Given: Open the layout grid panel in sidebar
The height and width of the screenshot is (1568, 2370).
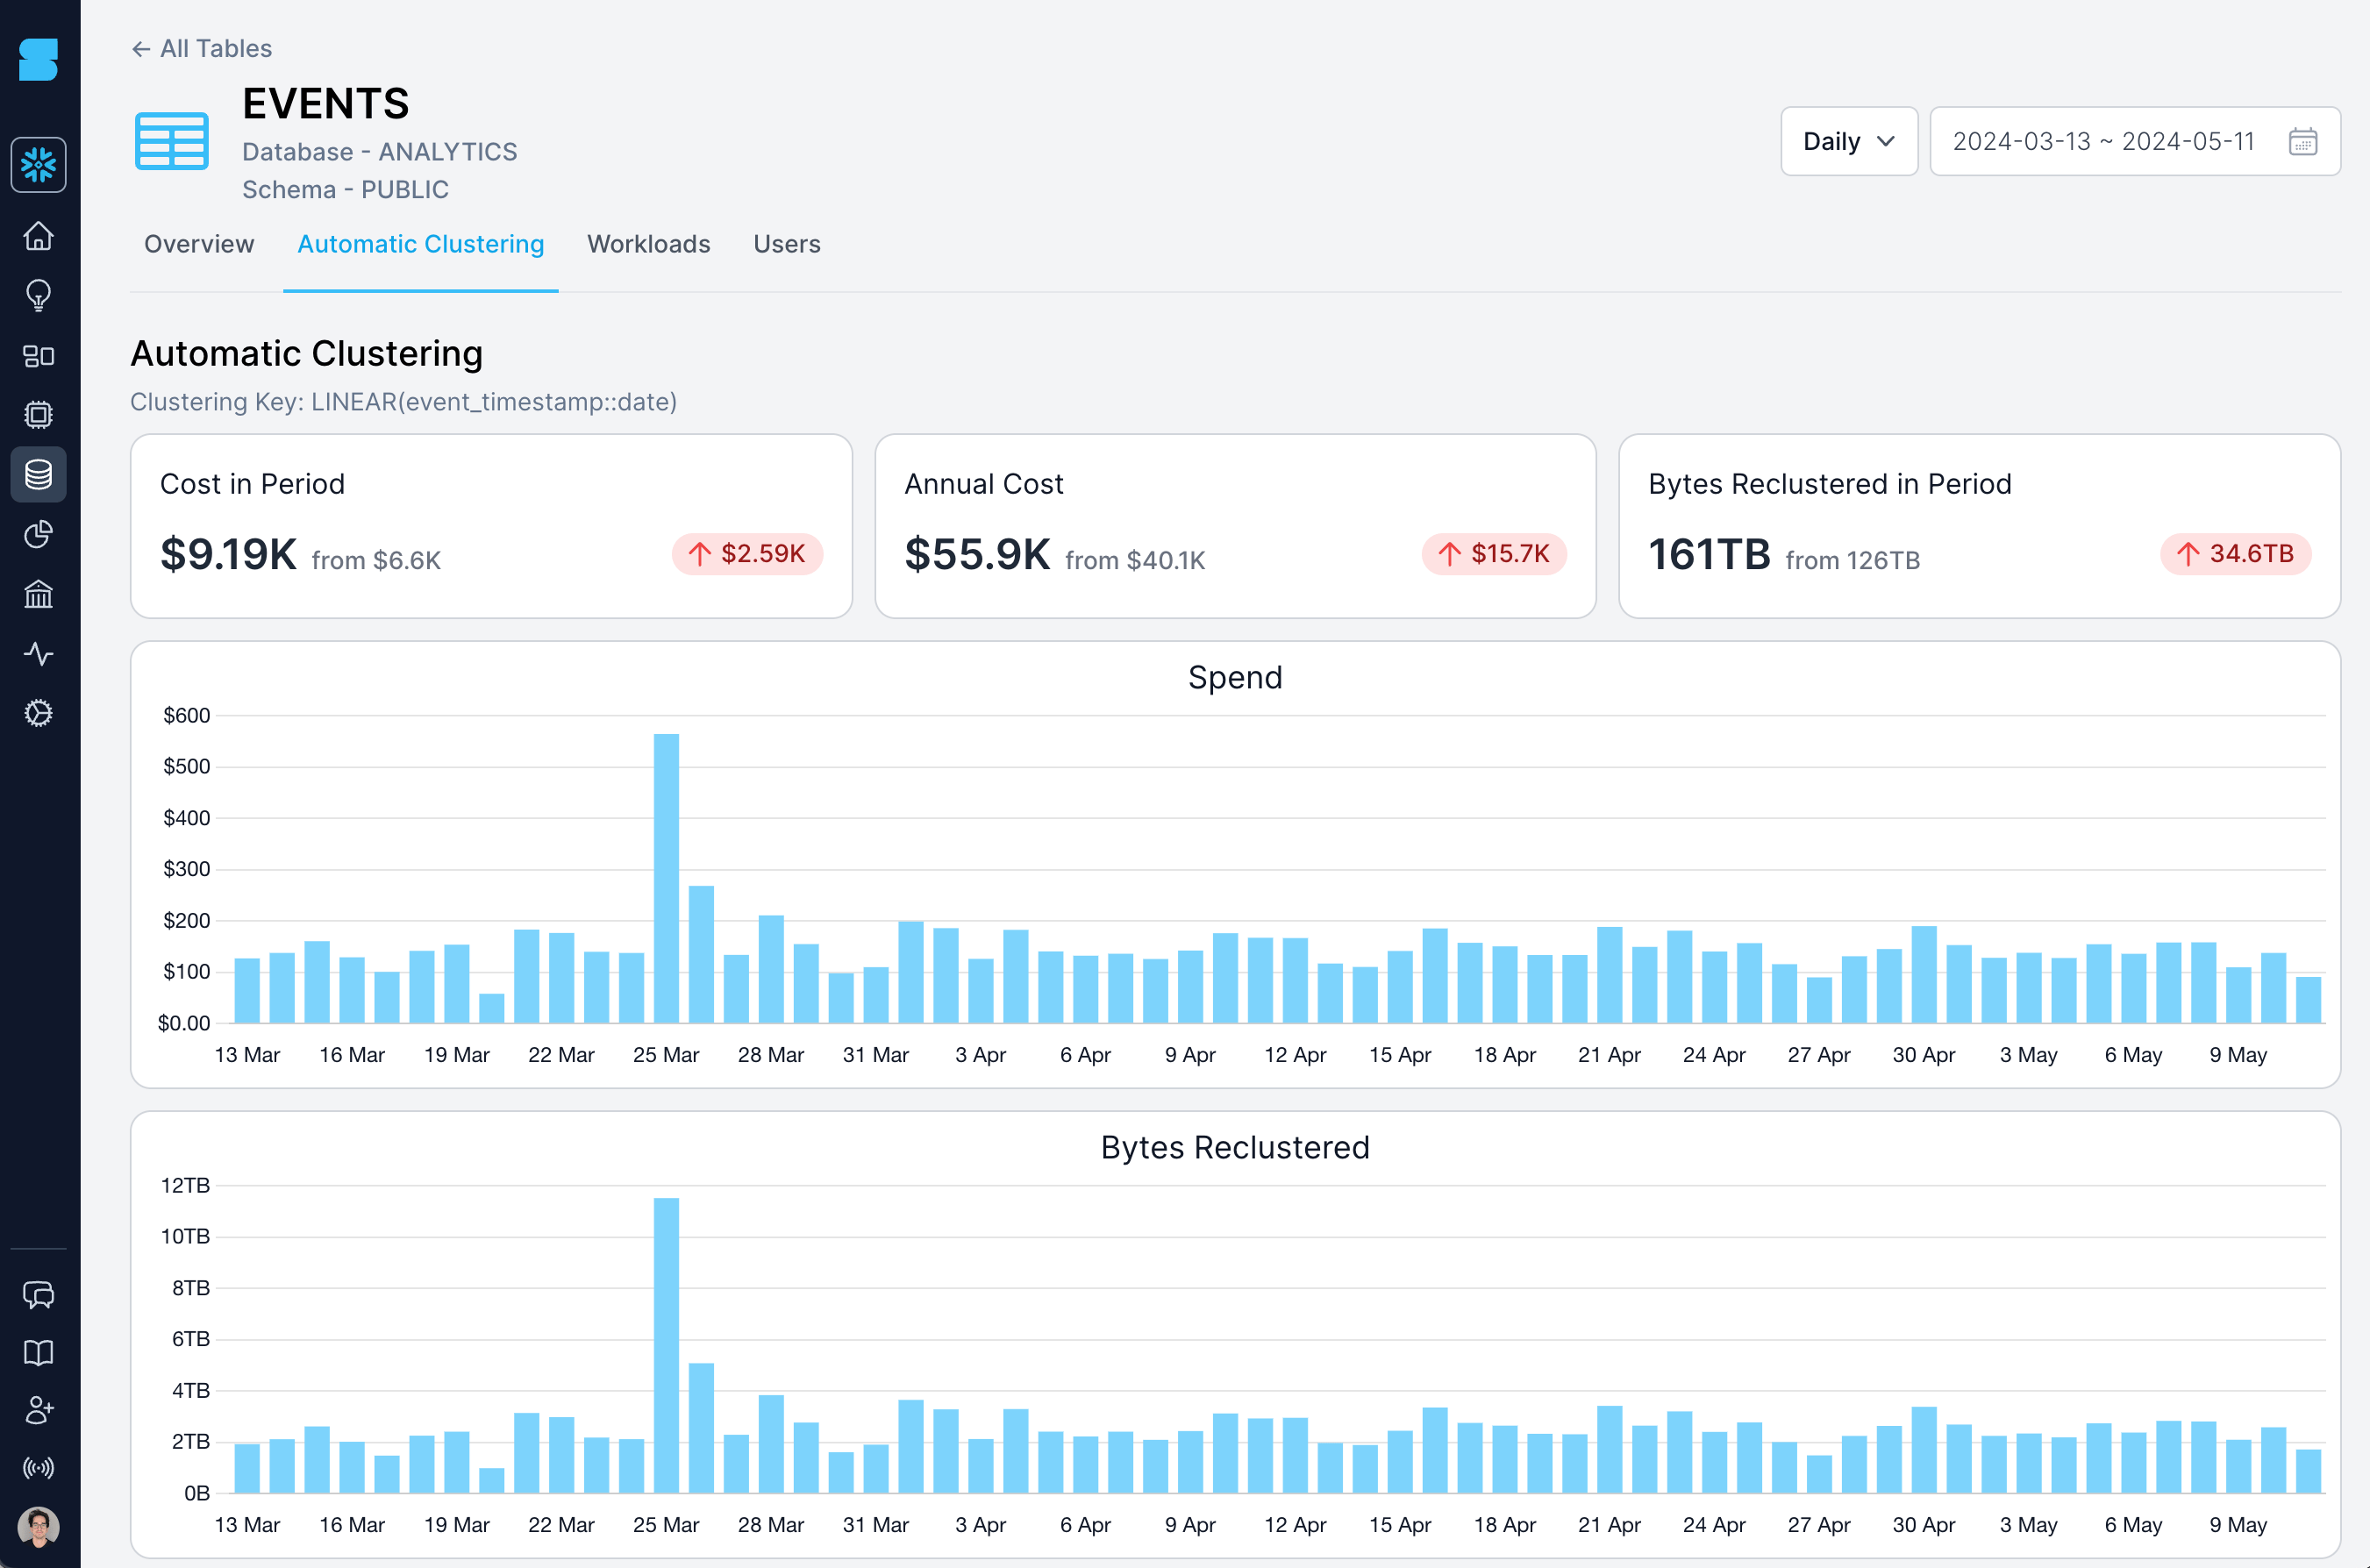Looking at the screenshot, I should pos(38,355).
